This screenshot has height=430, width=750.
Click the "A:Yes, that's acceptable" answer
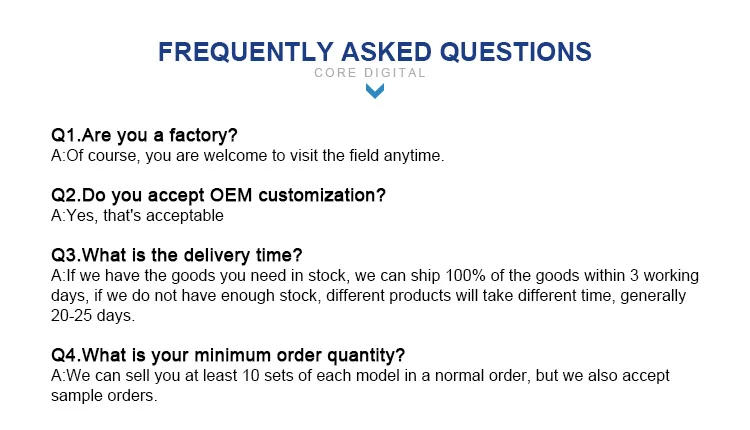coord(137,216)
